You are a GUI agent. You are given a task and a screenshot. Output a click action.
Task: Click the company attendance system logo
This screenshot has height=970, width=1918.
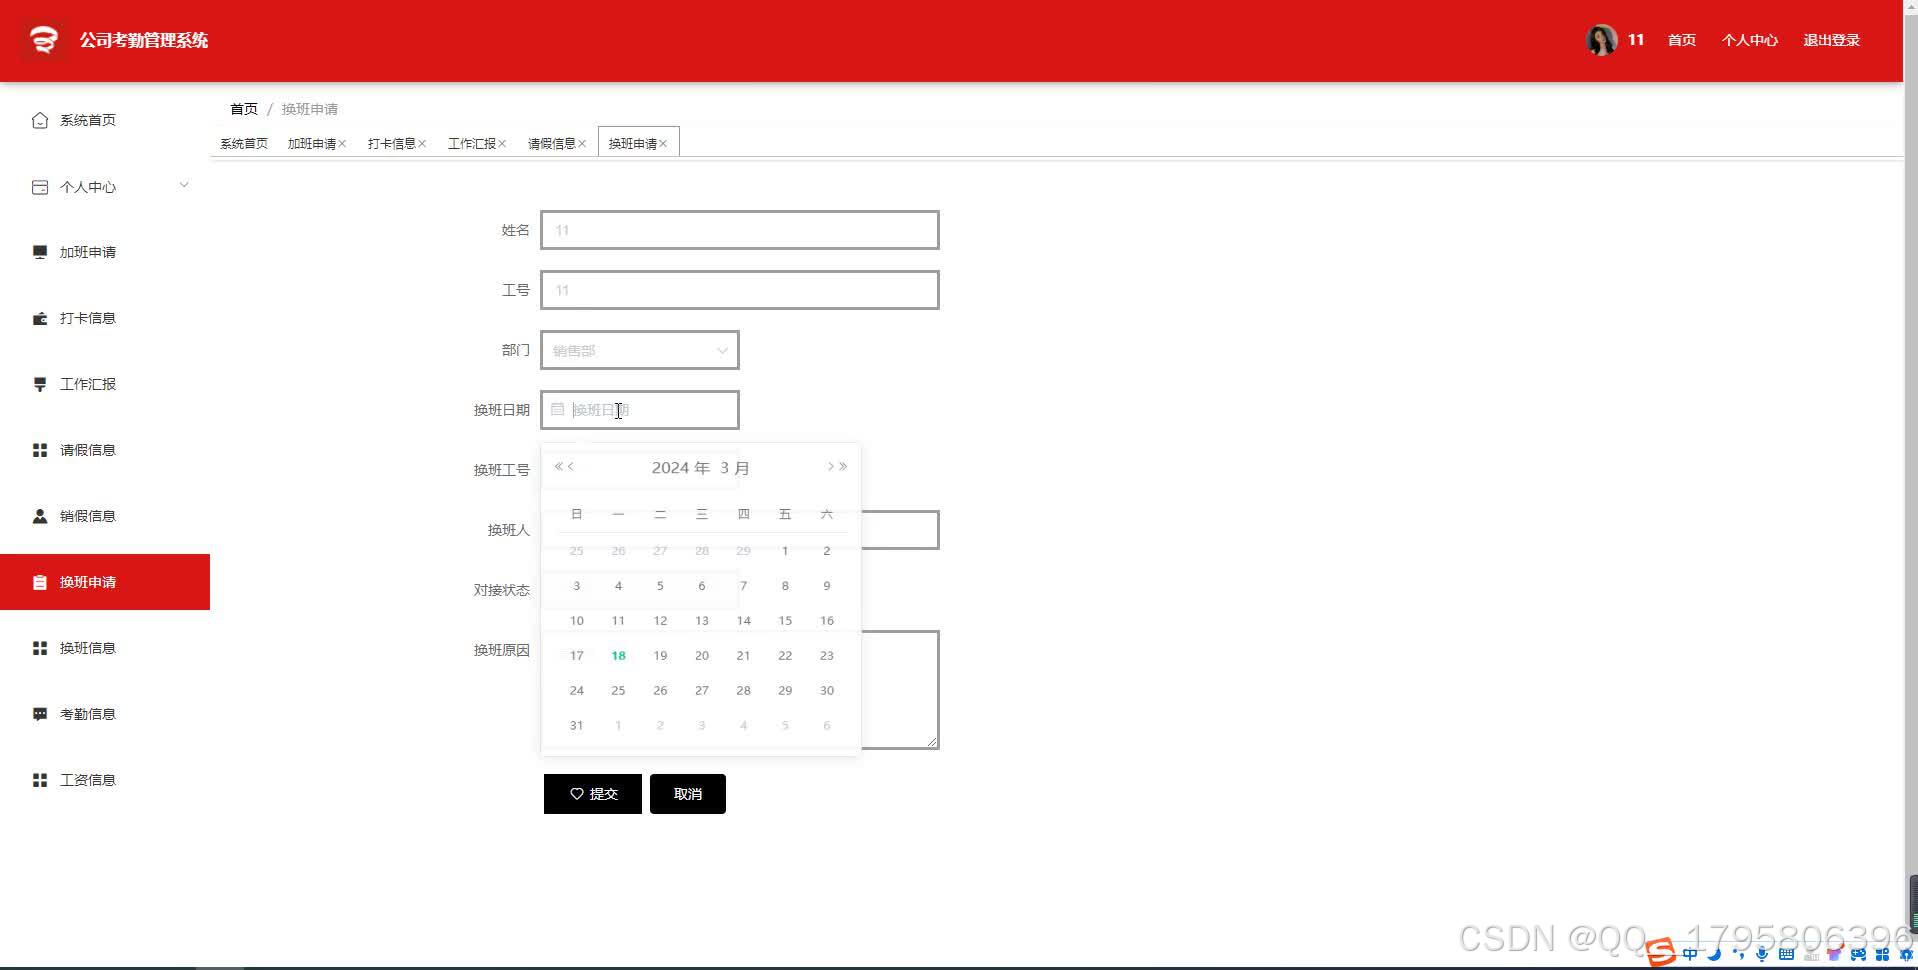pyautogui.click(x=43, y=40)
